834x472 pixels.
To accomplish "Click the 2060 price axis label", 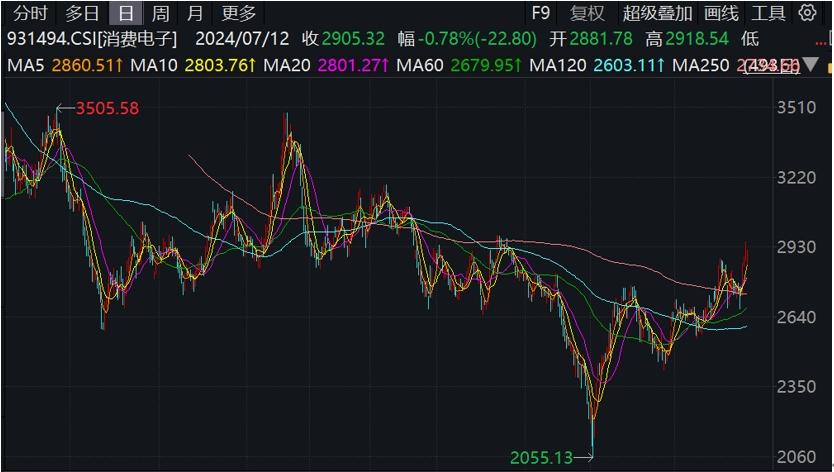I will [x=796, y=457].
